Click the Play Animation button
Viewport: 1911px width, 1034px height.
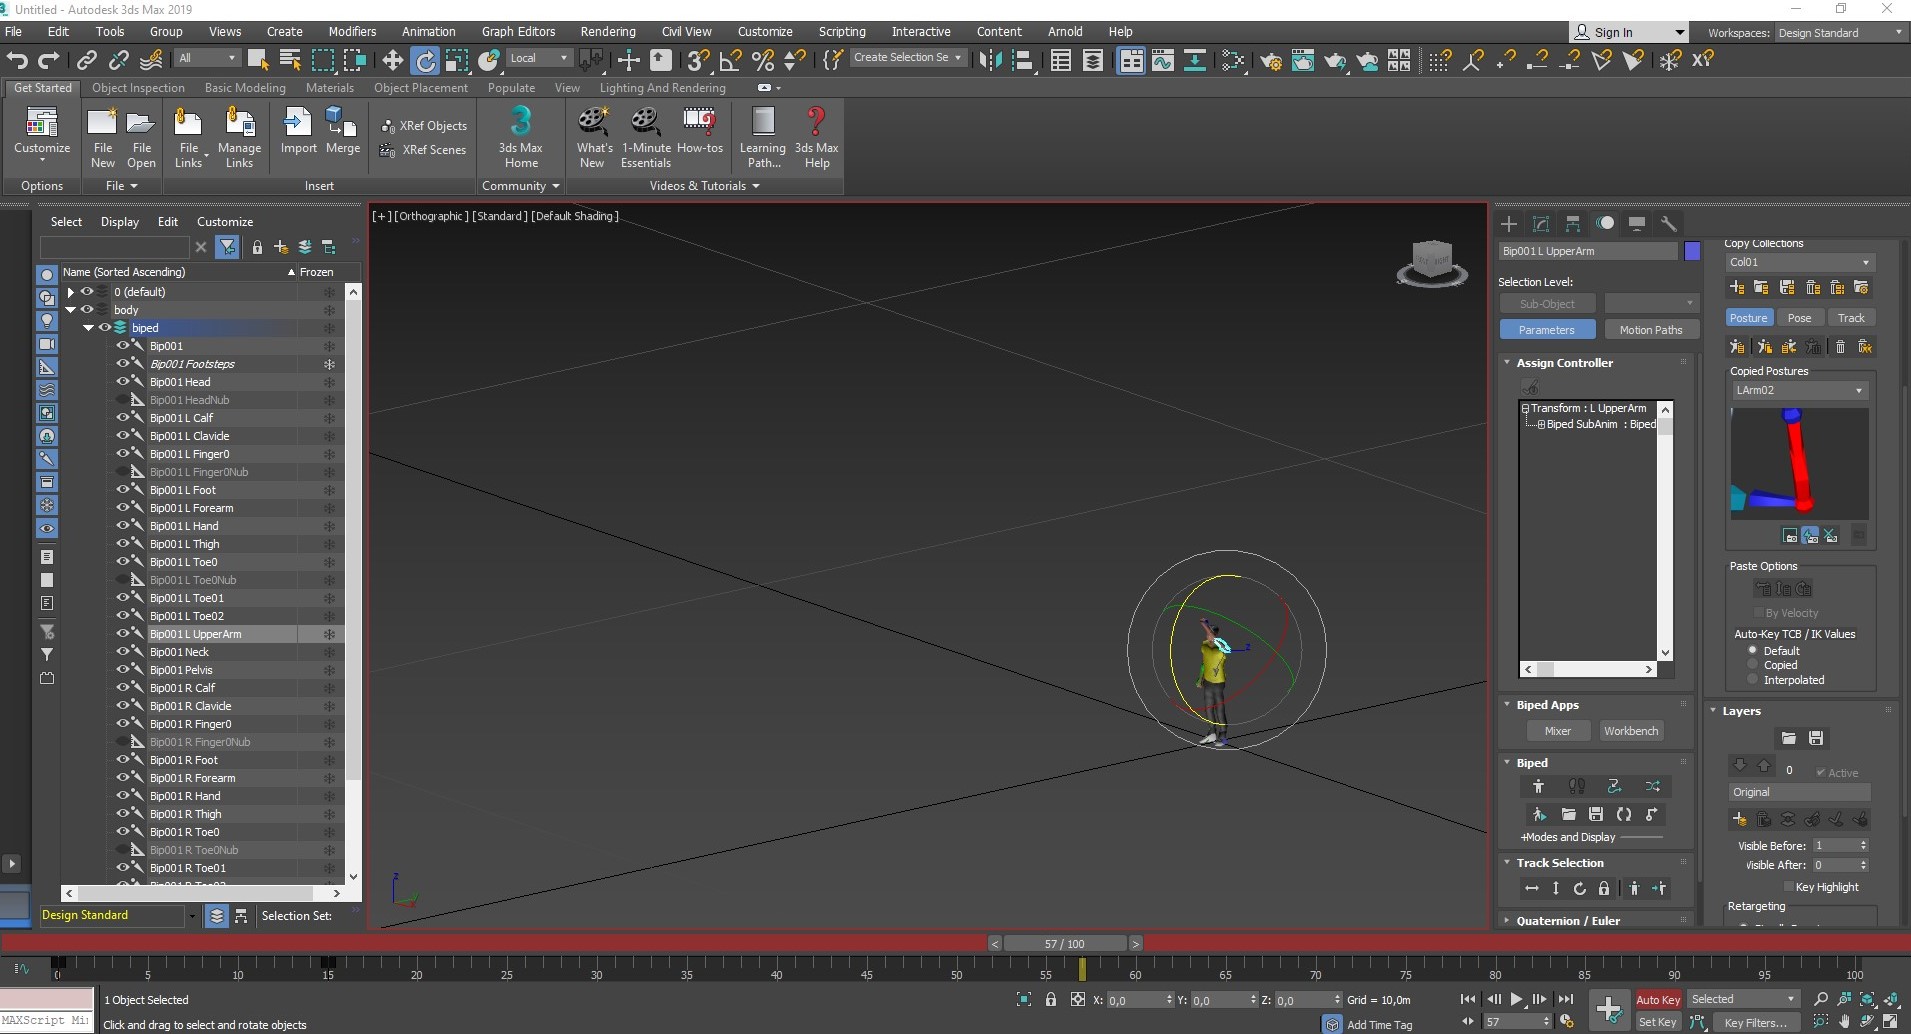pos(1516,999)
